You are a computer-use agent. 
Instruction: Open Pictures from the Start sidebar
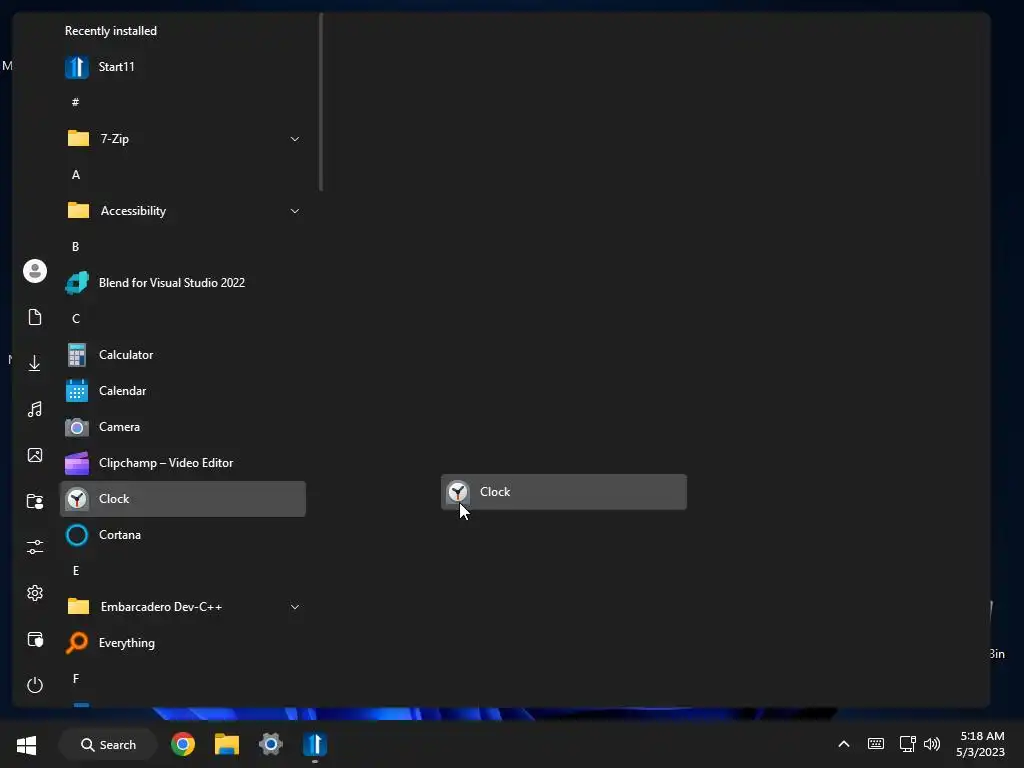coord(35,455)
